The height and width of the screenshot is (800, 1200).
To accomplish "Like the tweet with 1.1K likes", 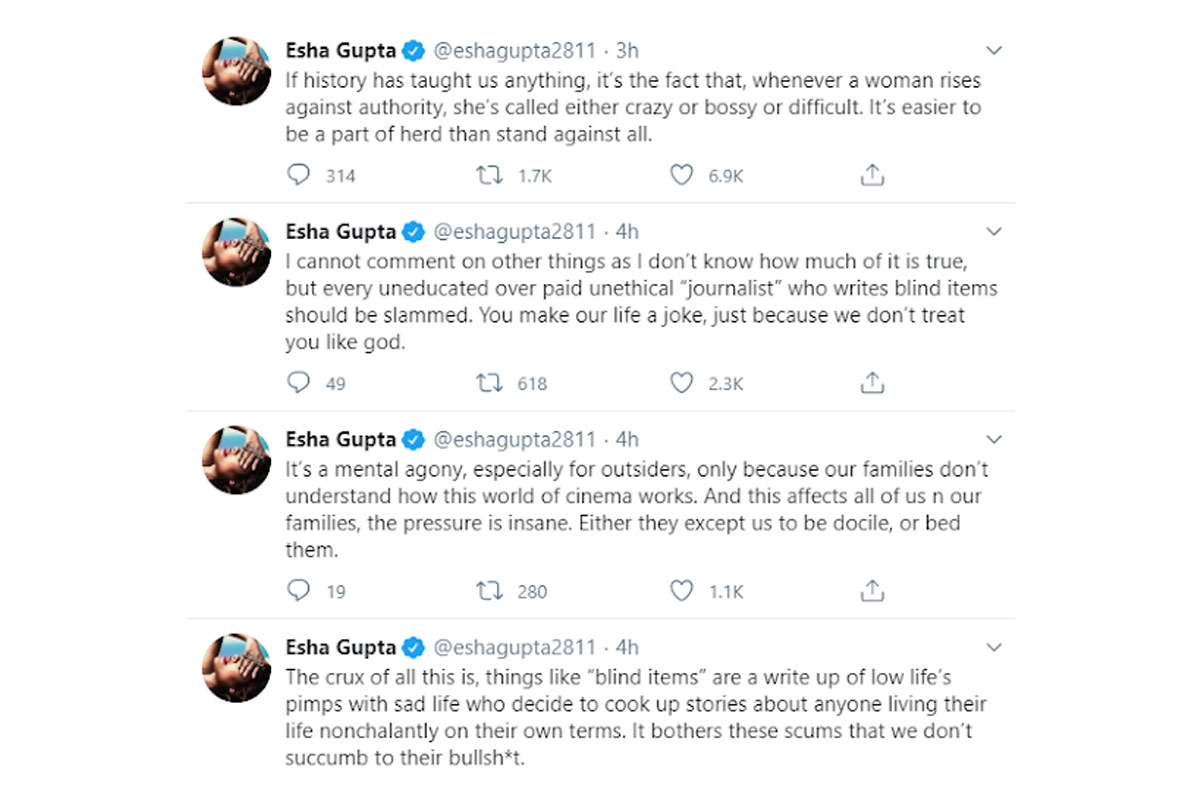I will click(681, 591).
